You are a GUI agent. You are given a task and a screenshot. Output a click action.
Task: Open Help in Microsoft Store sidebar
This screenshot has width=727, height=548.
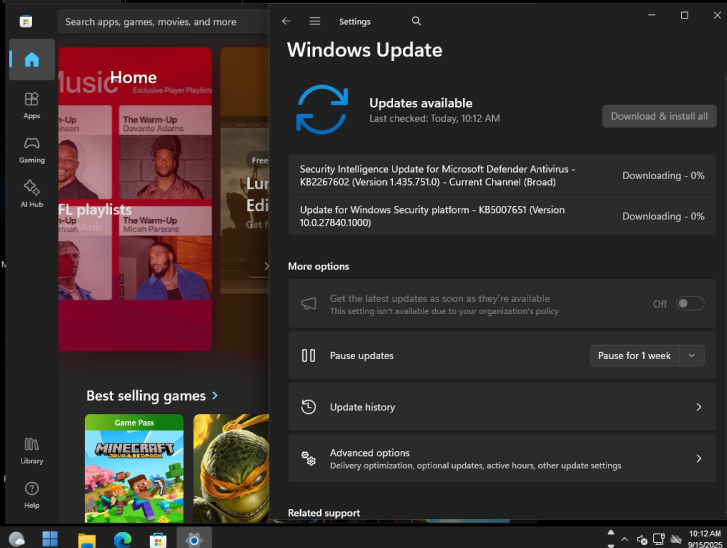pos(32,495)
